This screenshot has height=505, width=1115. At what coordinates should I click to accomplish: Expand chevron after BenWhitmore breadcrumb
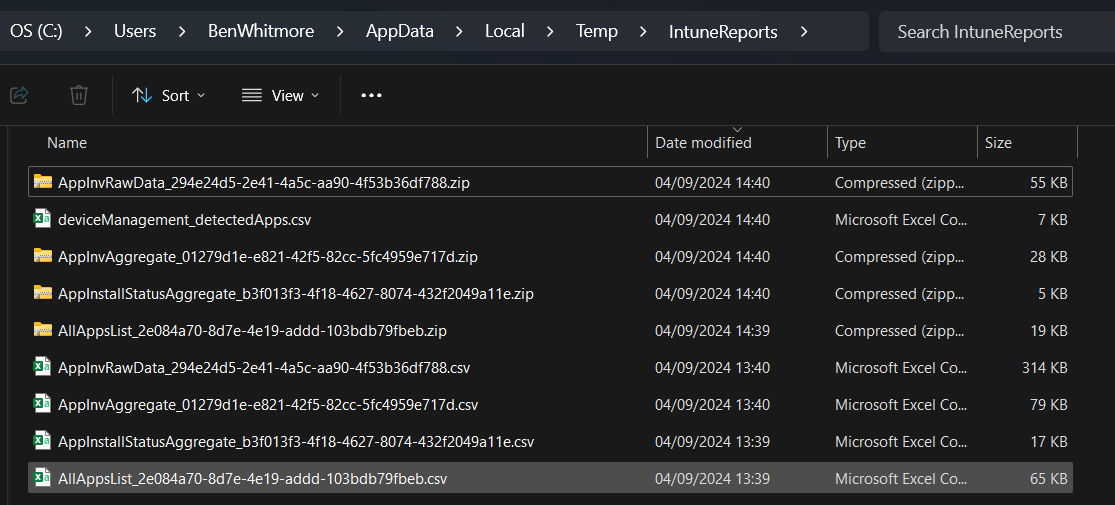click(x=341, y=31)
